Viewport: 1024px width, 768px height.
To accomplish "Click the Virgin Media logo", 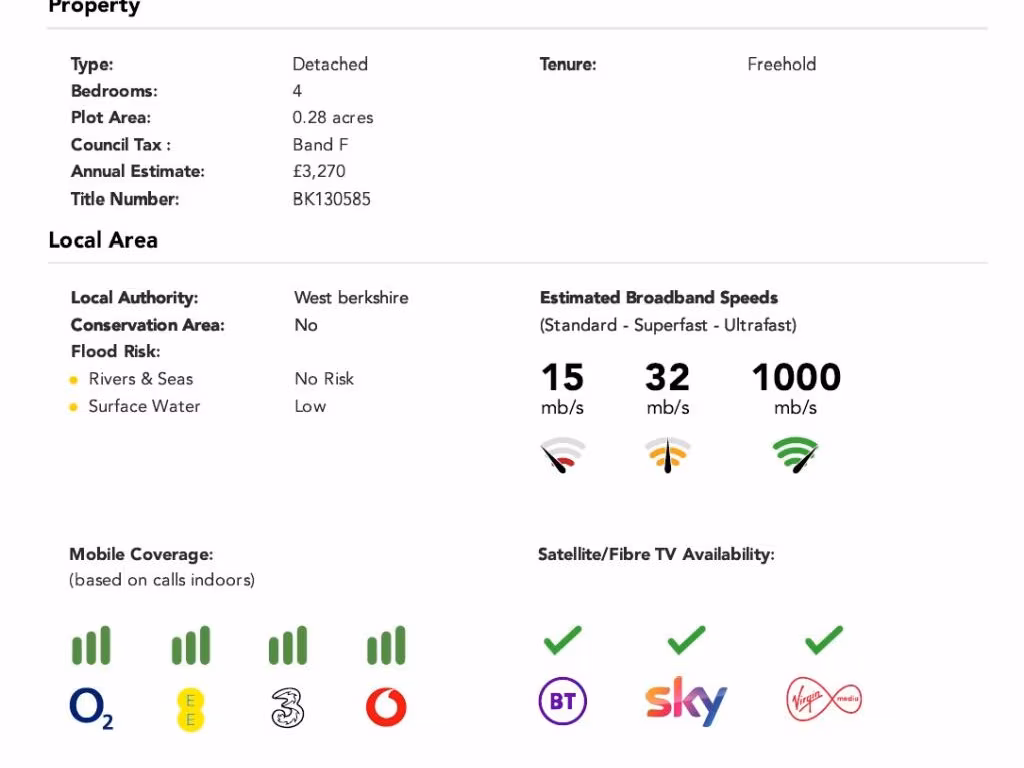I will click(x=823, y=700).
